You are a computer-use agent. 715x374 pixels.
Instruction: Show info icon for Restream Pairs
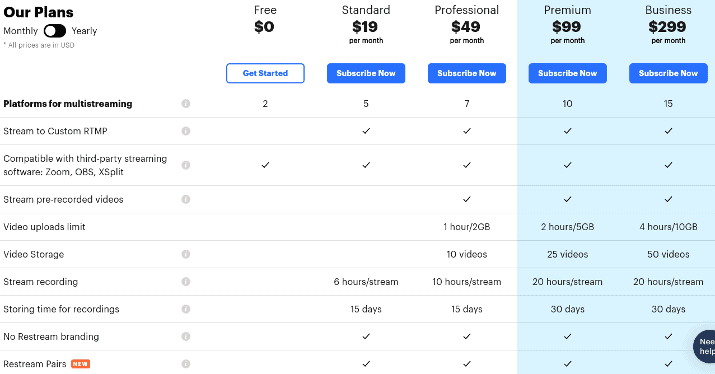[186, 364]
